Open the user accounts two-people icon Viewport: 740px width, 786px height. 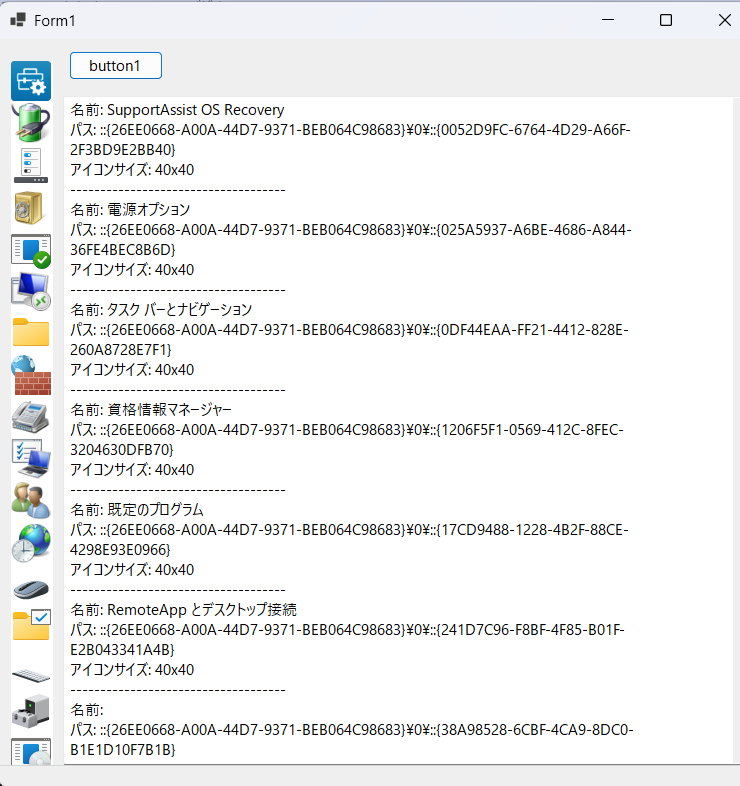pyautogui.click(x=31, y=499)
